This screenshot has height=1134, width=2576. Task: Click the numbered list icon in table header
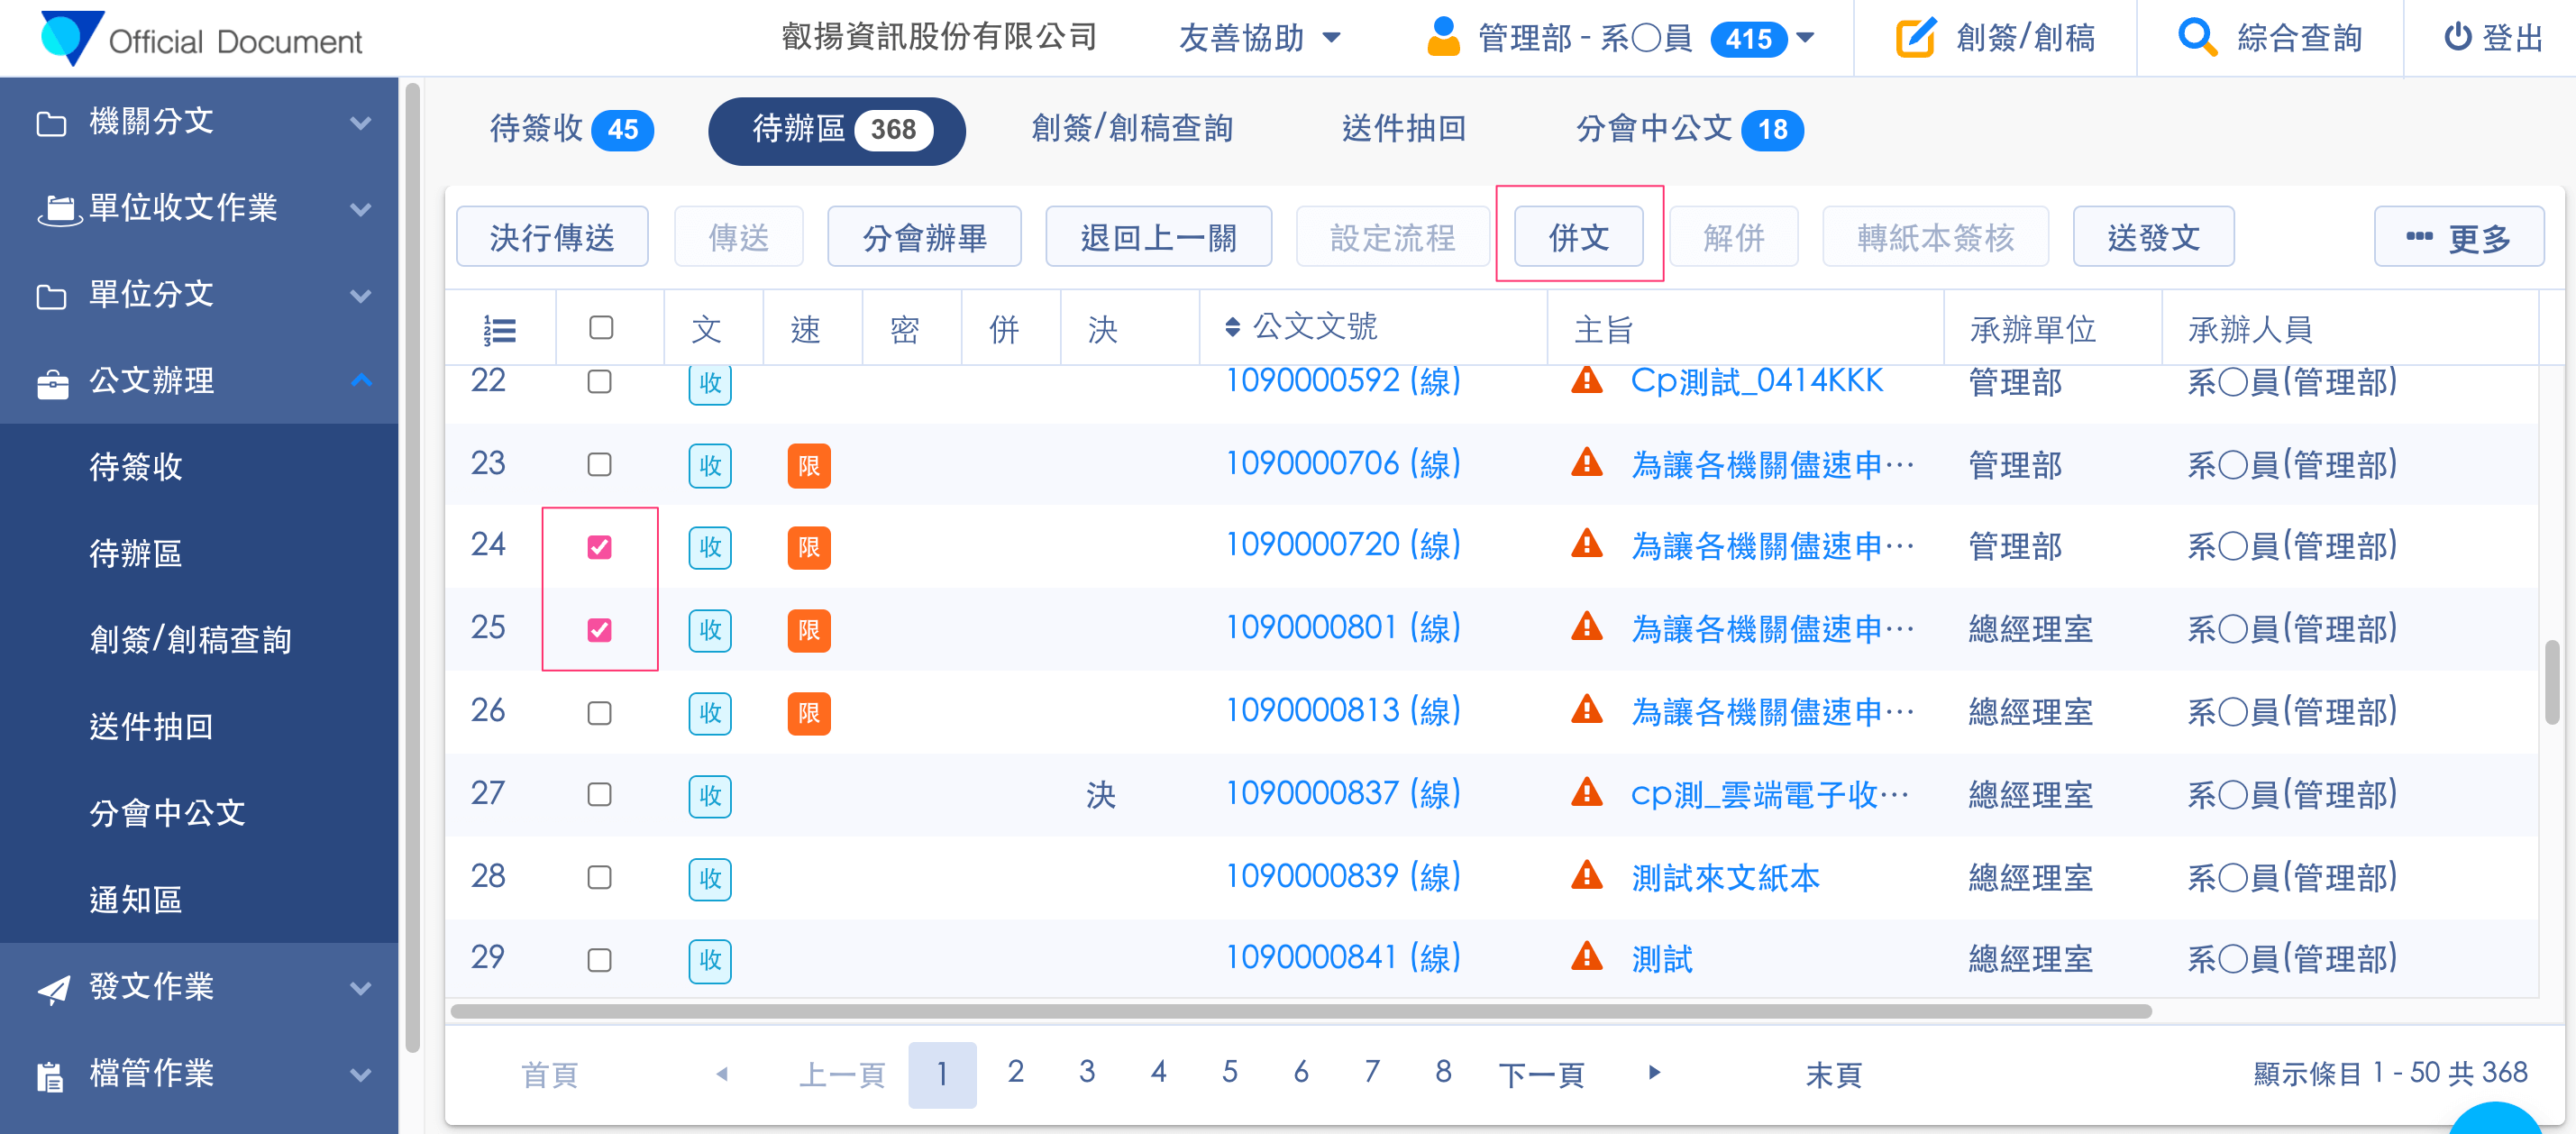click(500, 329)
